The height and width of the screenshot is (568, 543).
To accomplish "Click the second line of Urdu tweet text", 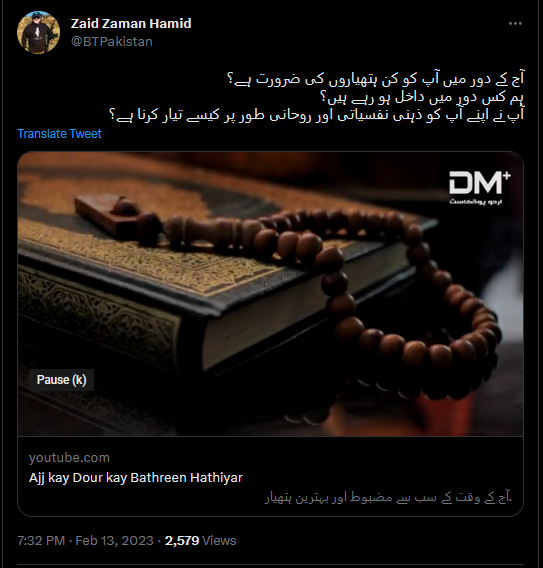I will coord(422,97).
